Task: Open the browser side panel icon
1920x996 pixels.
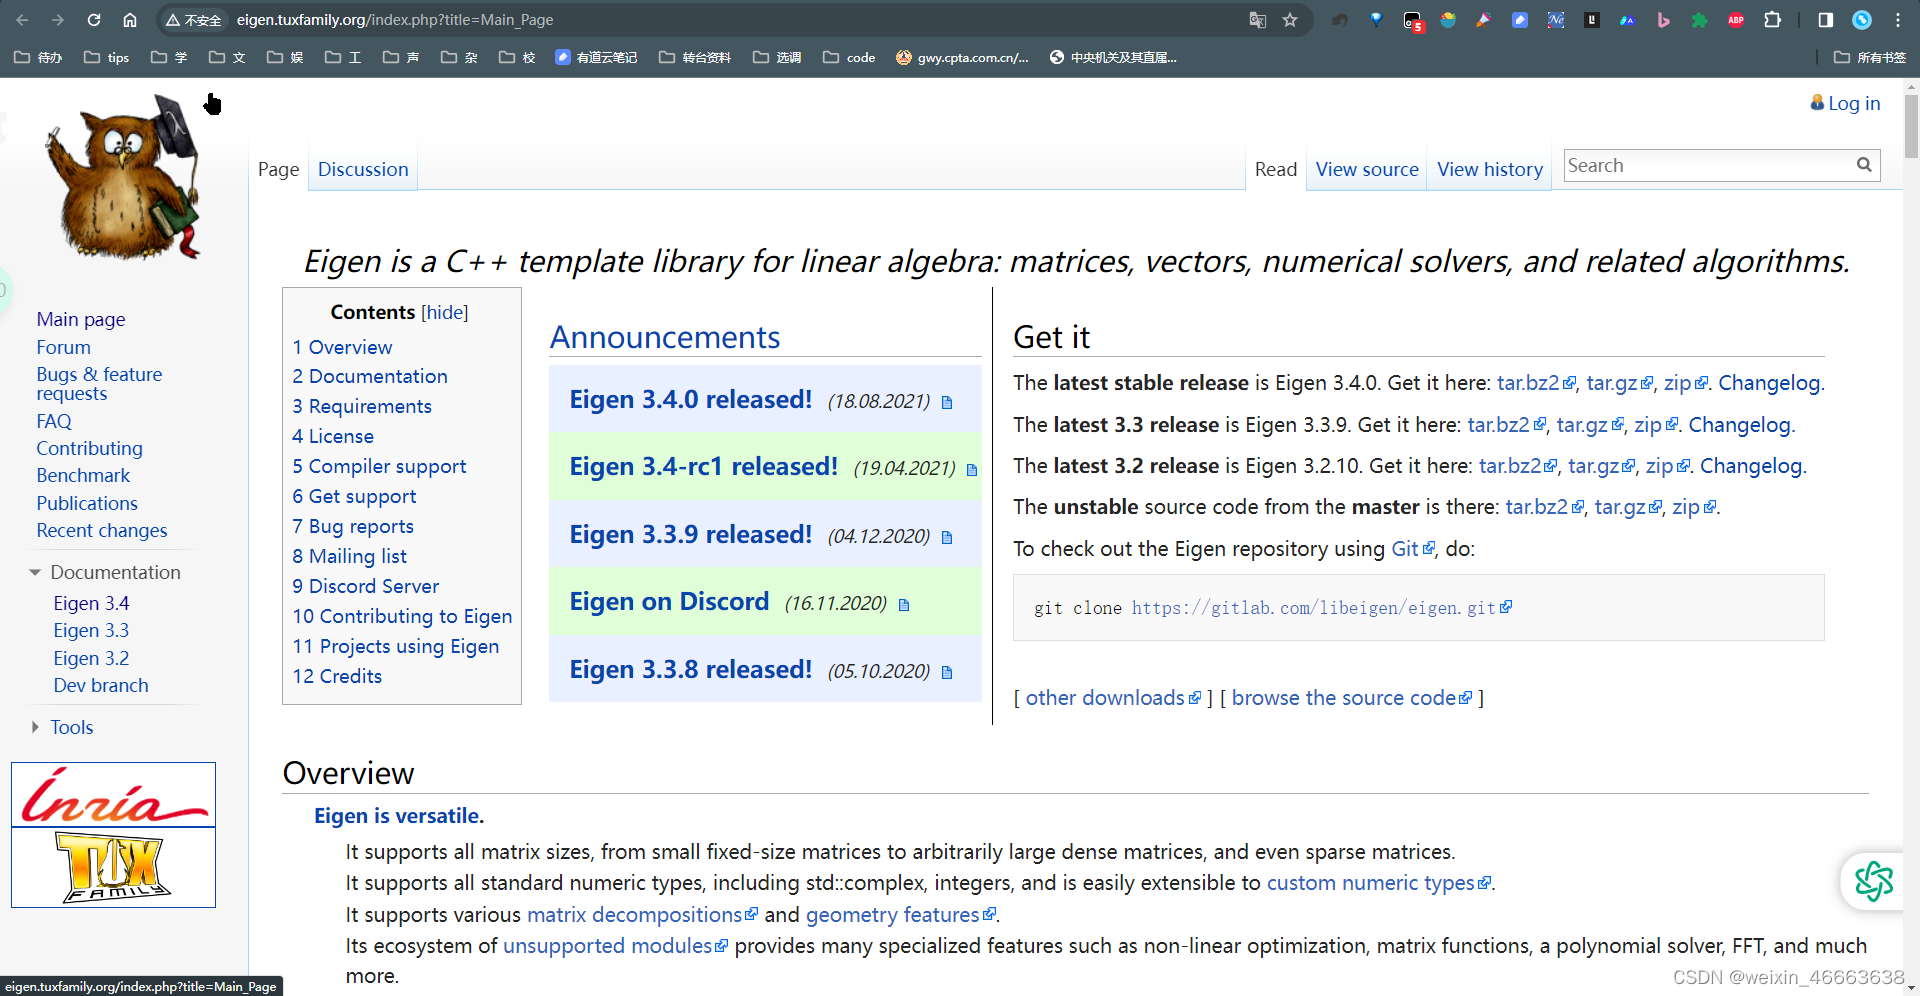Action: coord(1824,20)
